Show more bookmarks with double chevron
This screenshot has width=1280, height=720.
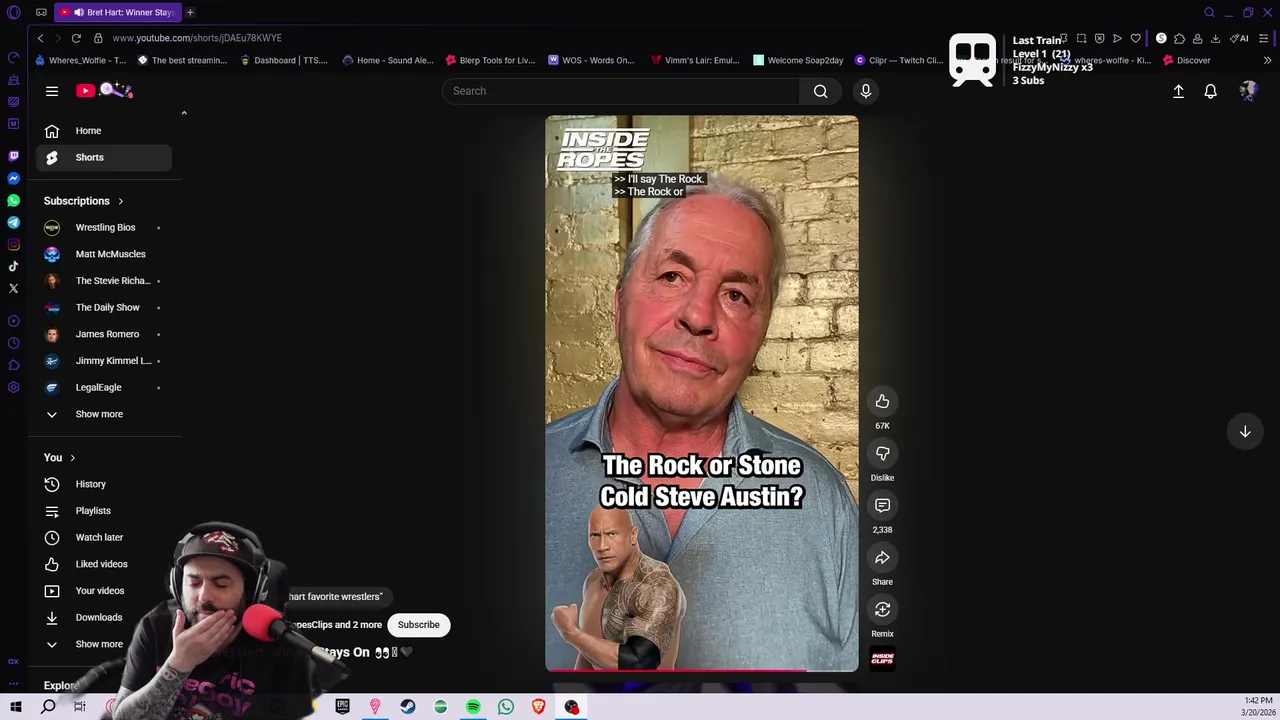tap(1267, 60)
